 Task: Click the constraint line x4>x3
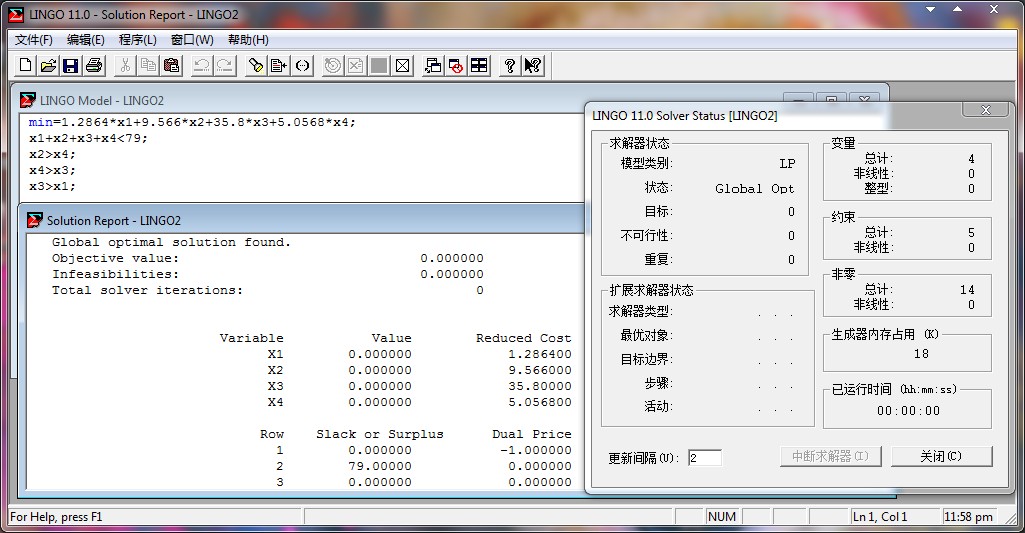click(x=52, y=170)
